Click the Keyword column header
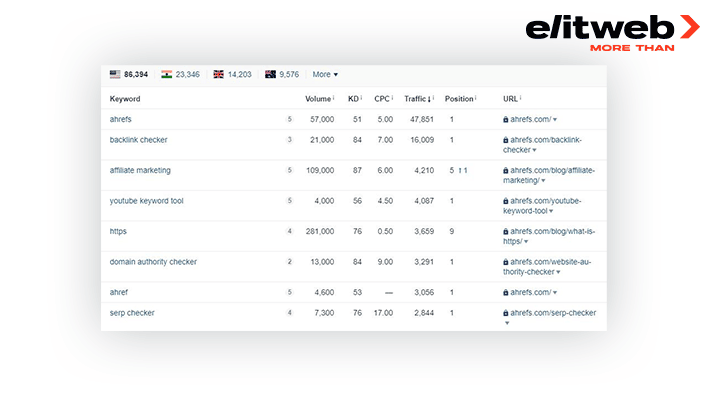This screenshot has height=396, width=708. [x=125, y=99]
